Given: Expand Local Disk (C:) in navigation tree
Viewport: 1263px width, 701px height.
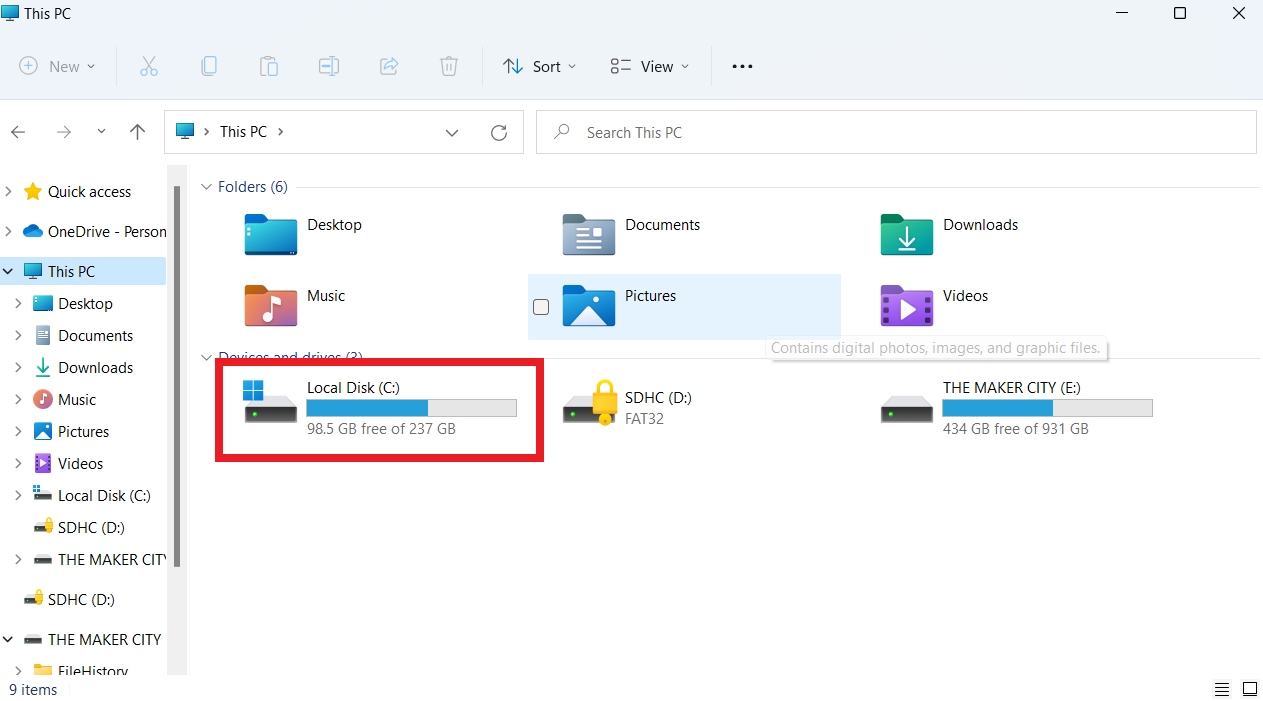Looking at the screenshot, I should (18, 495).
